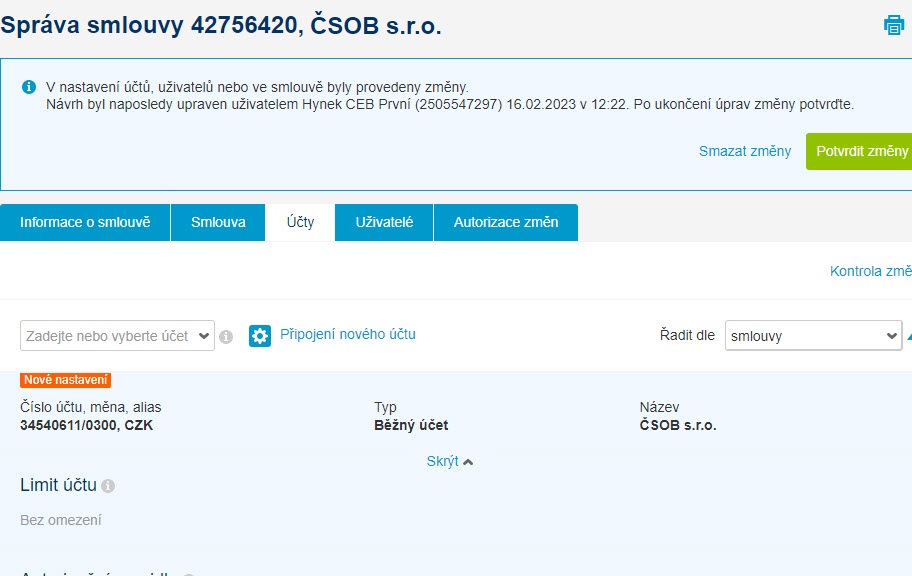
Task: Switch to the Informace o smlouvě tab
Action: point(85,222)
